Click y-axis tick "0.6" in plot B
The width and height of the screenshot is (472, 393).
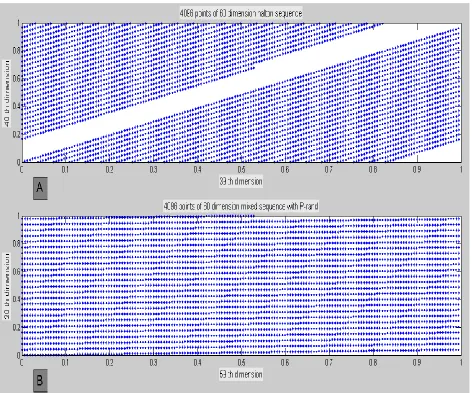click(x=17, y=271)
